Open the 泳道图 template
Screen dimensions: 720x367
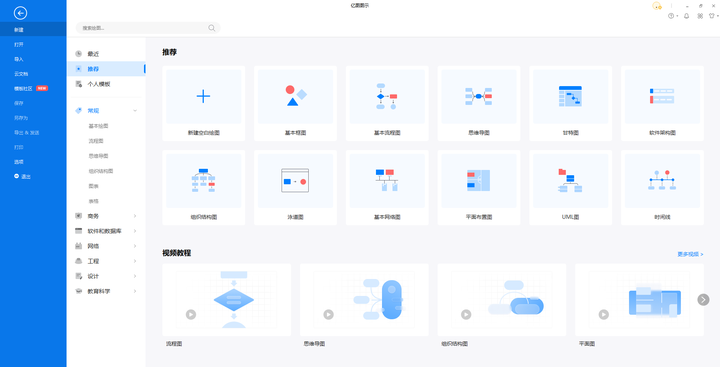295,187
